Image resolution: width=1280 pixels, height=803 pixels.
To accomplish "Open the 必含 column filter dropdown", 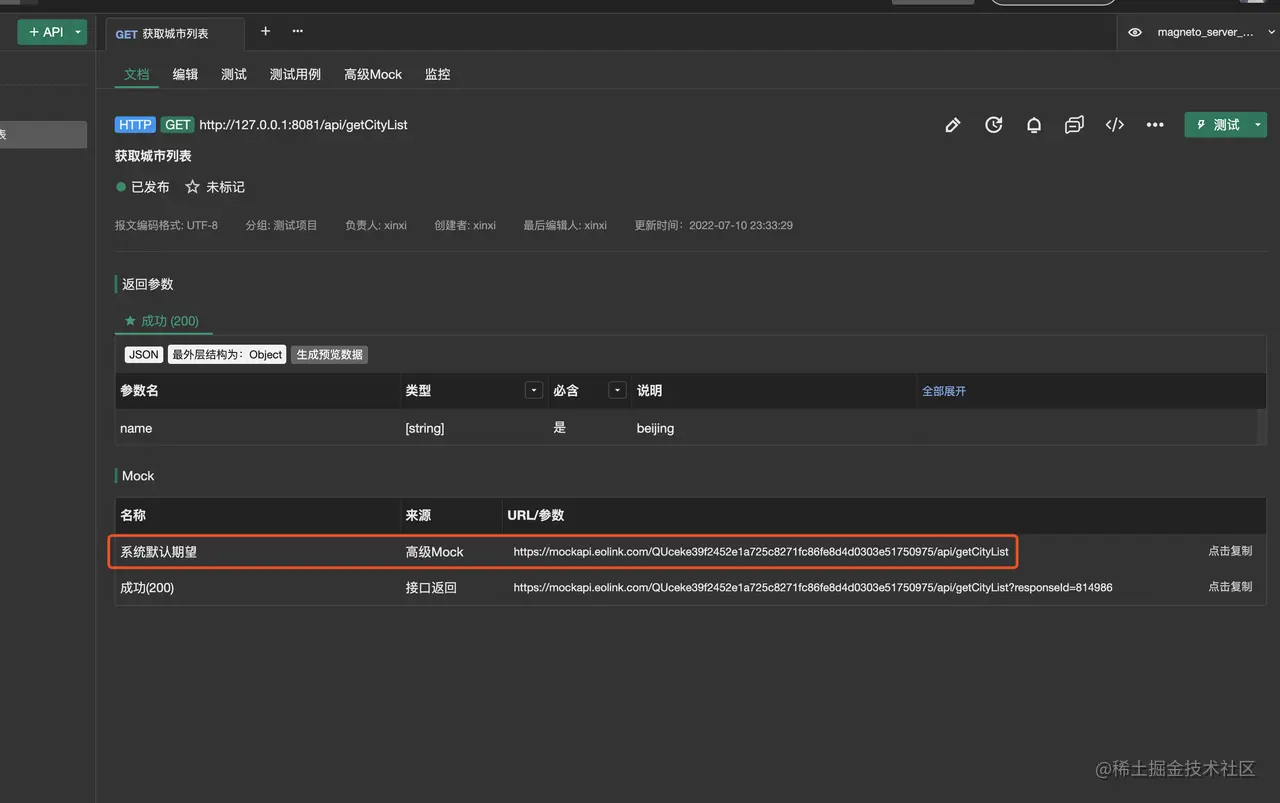I will 618,390.
